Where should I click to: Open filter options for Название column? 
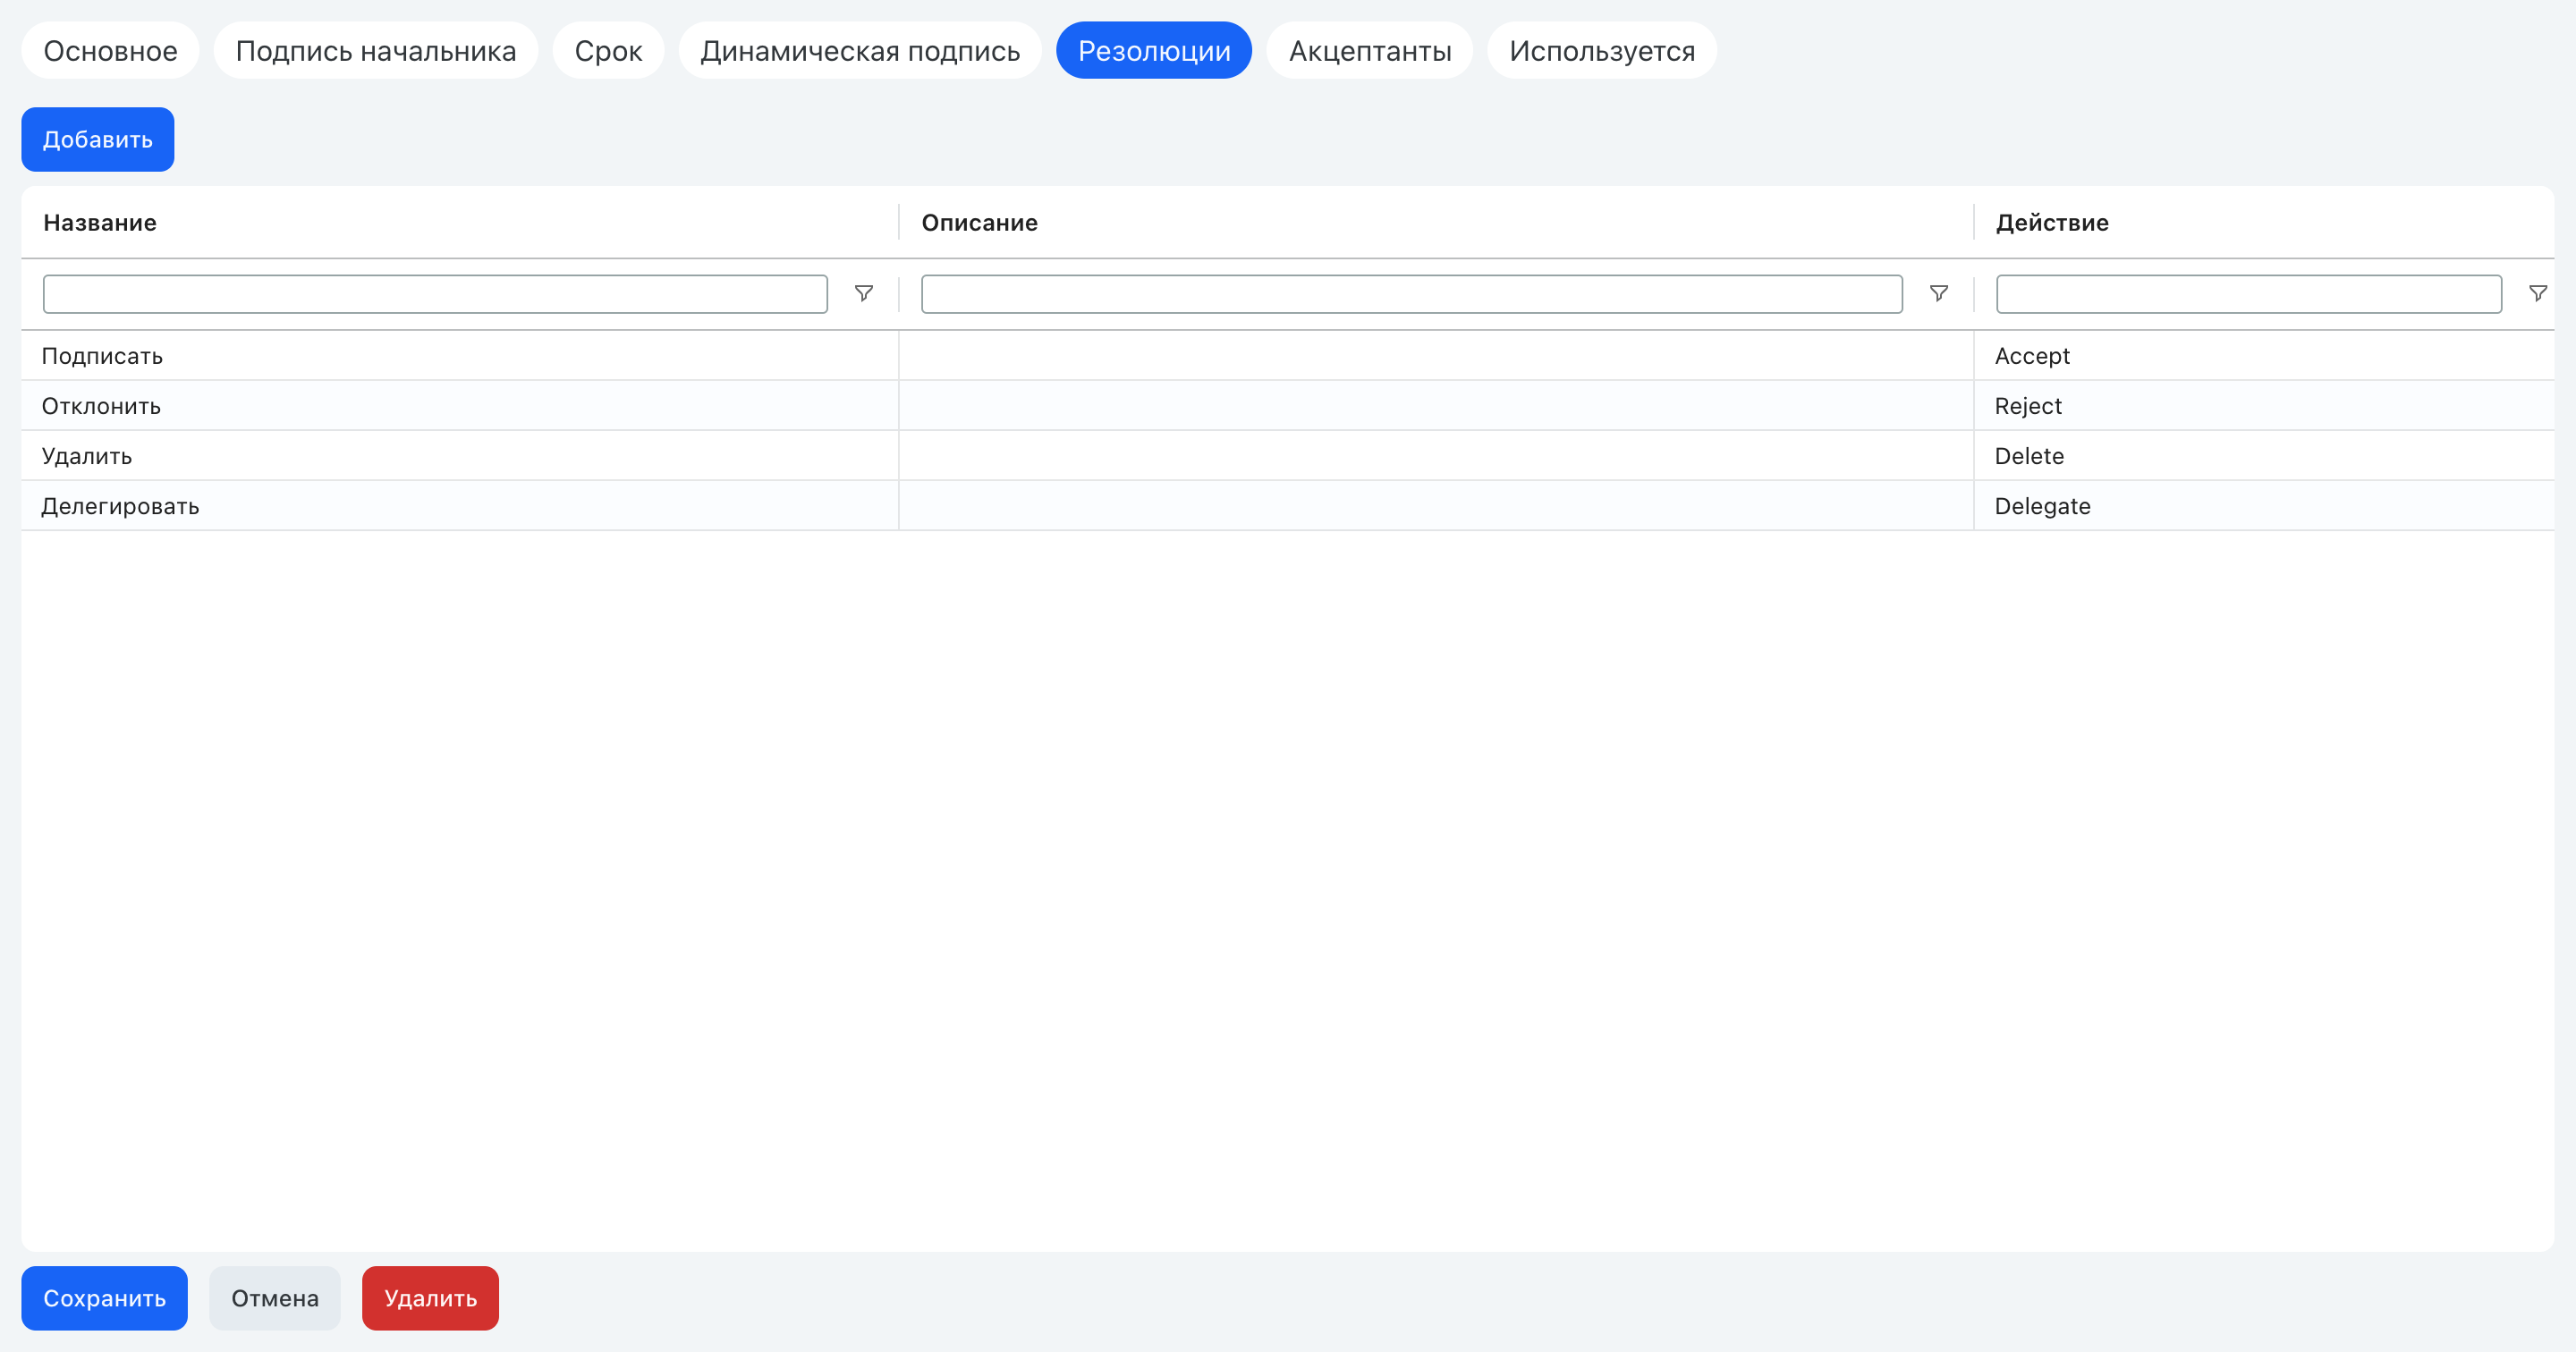click(x=864, y=293)
